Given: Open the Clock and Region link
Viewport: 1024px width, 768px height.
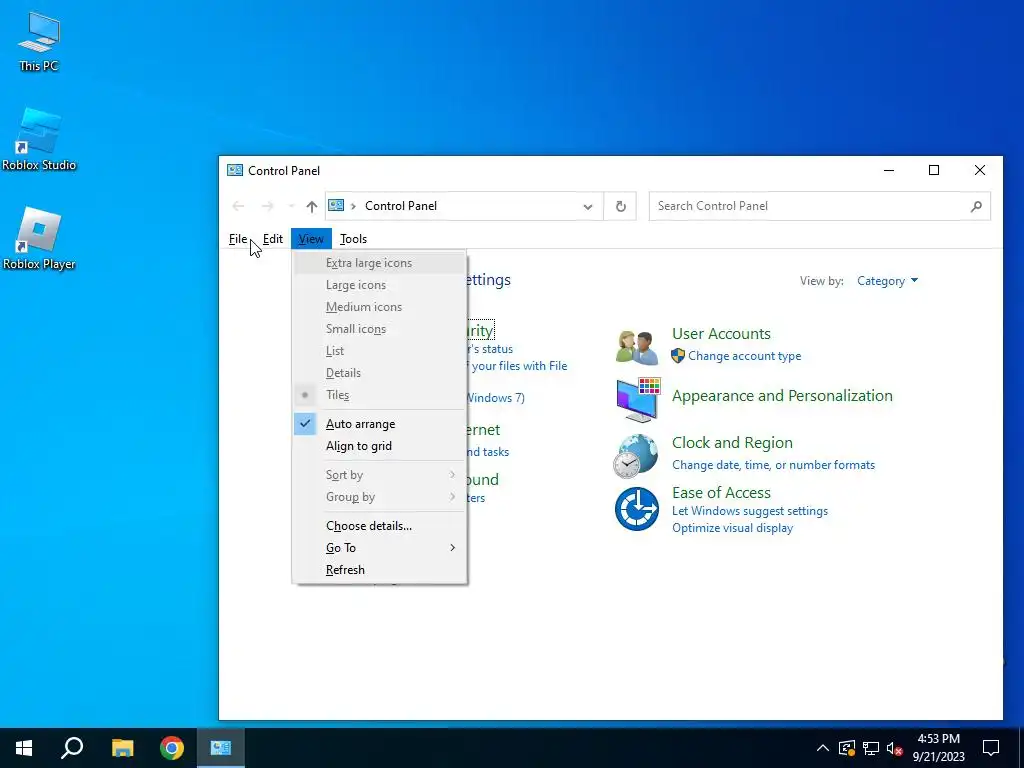Looking at the screenshot, I should (x=732, y=443).
